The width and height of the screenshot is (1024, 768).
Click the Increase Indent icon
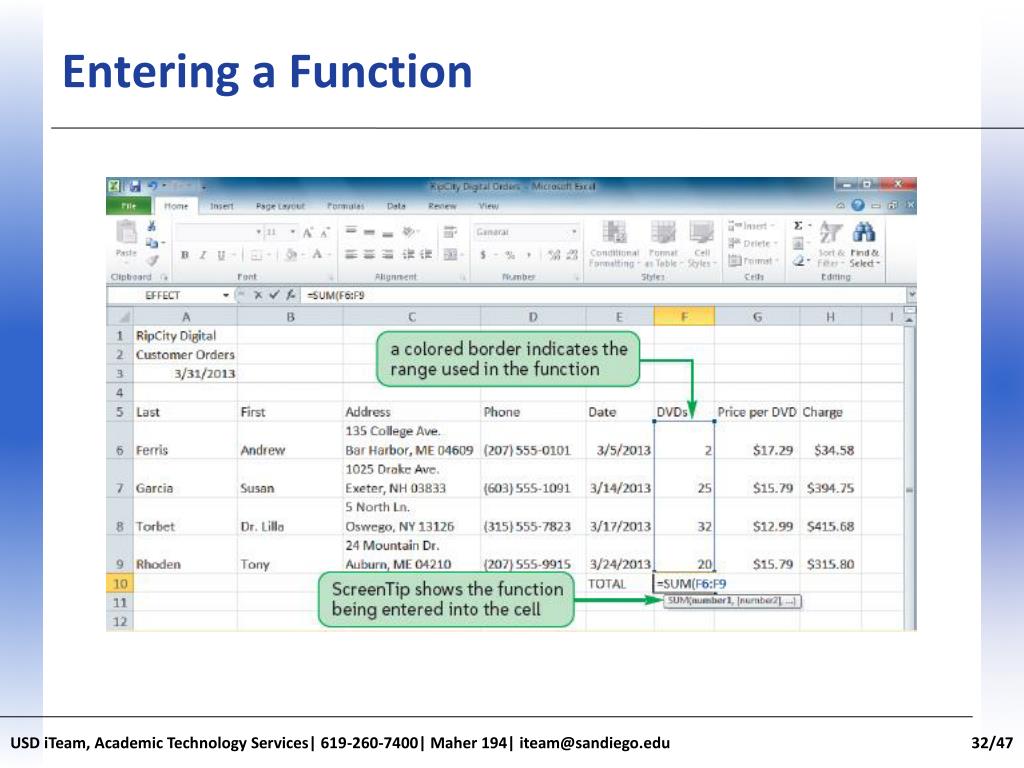(x=426, y=255)
